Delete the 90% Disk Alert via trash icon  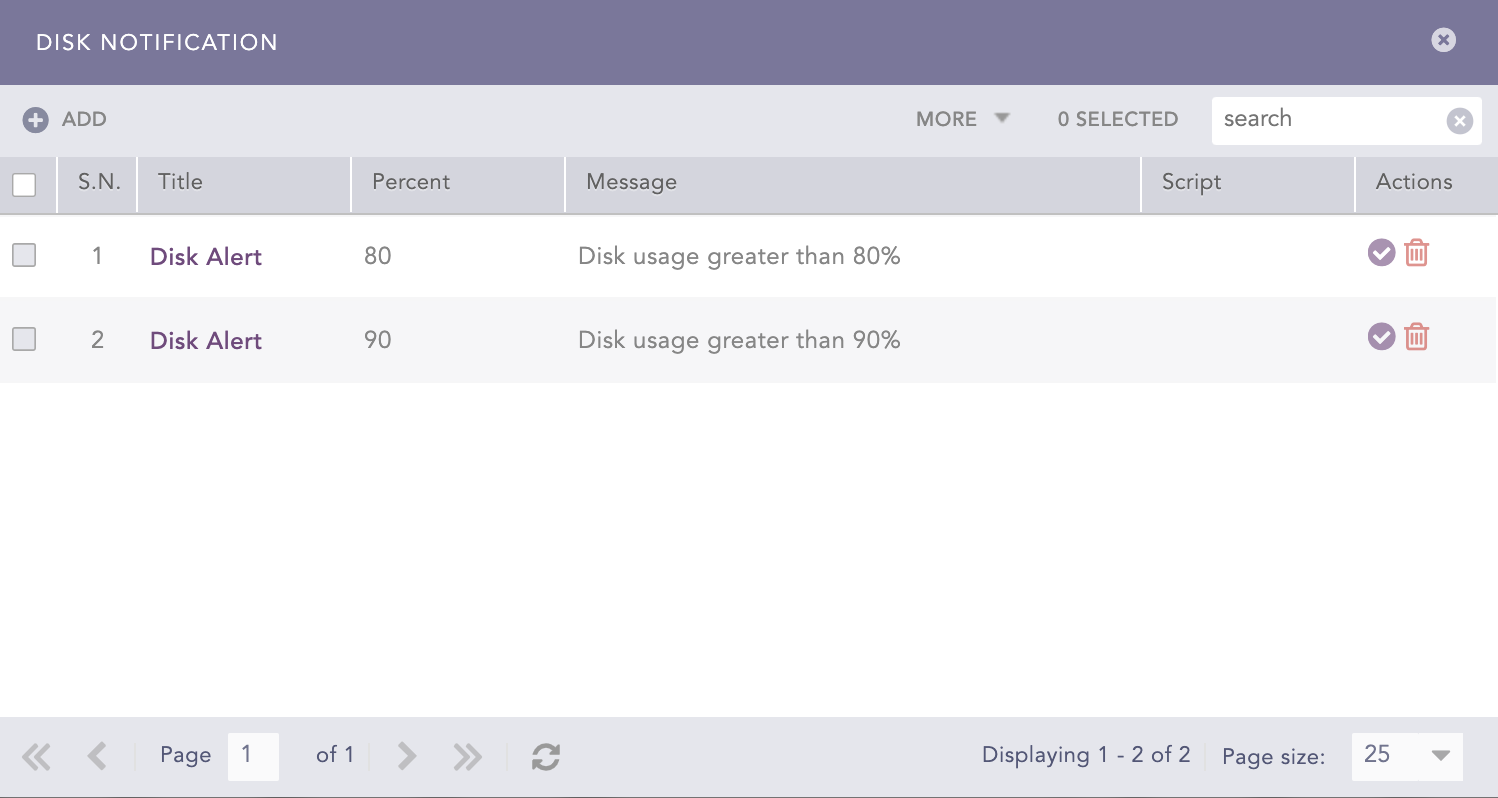1416,337
